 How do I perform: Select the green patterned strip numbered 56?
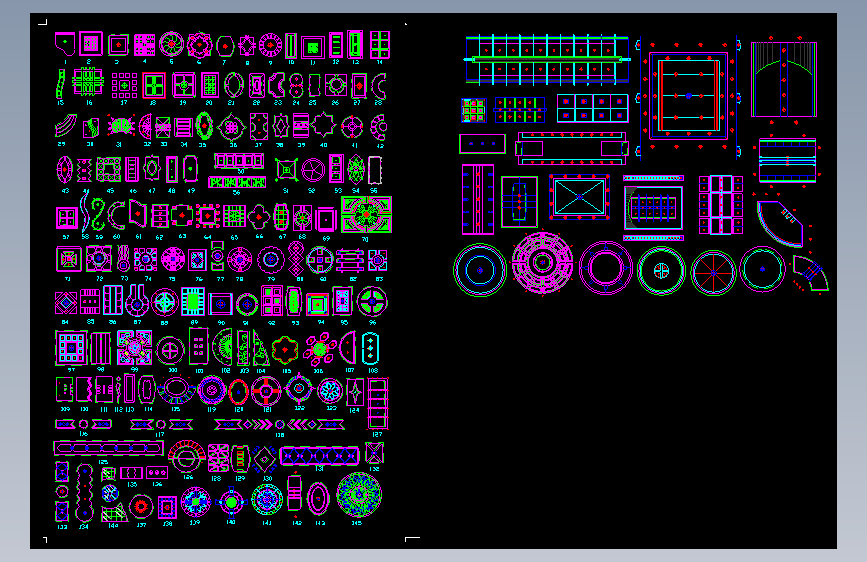237,182
